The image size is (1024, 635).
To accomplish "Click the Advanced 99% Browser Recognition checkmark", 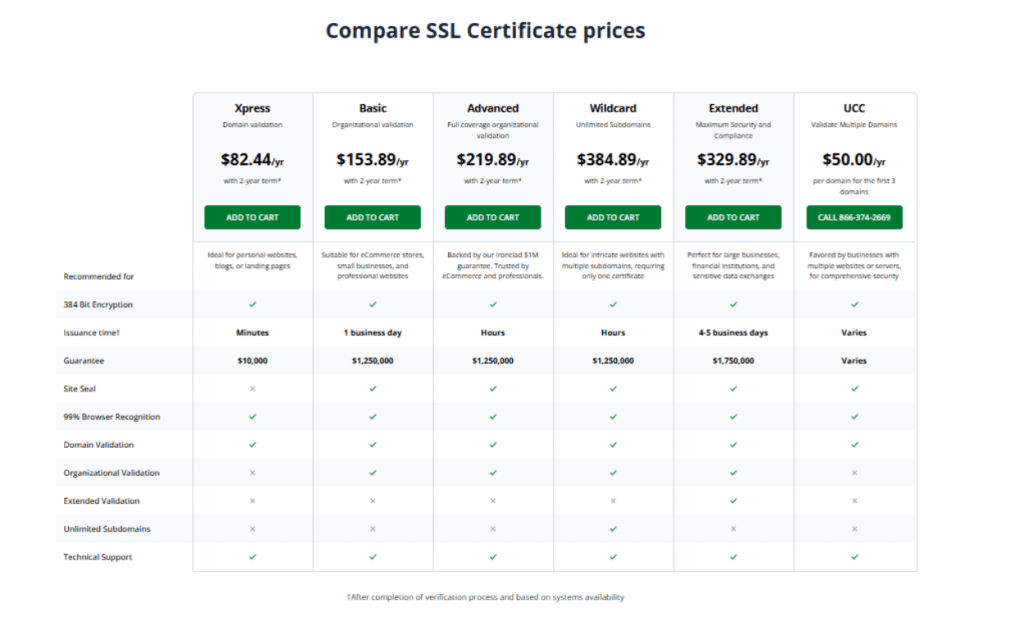I will click(492, 417).
